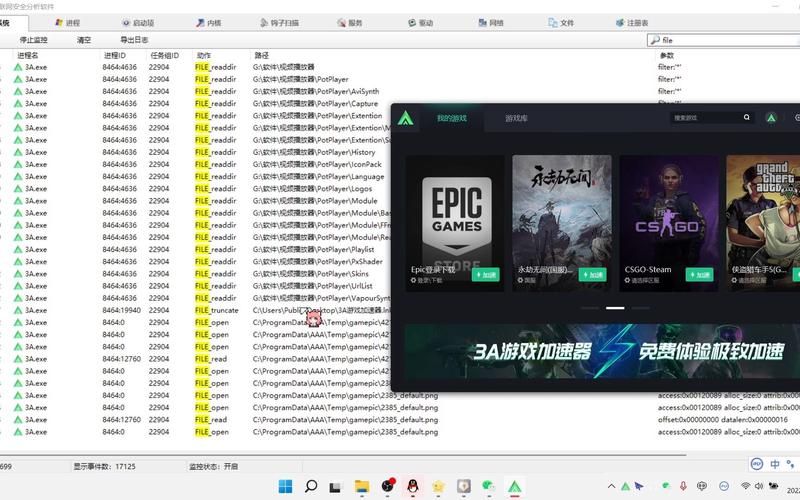Screen dimensions: 800x500
Task: Click 清空 to clear the log
Action: coord(84,40)
